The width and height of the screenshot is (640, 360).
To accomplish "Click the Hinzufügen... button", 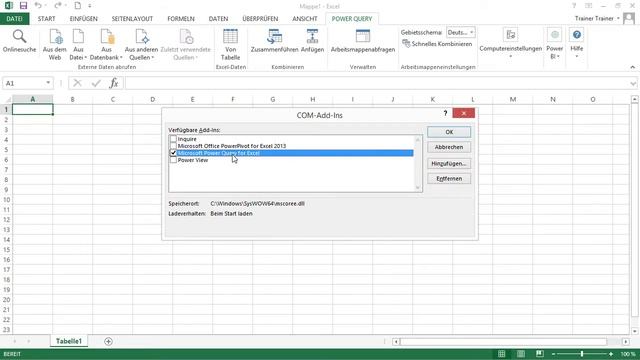I will pos(449,164).
